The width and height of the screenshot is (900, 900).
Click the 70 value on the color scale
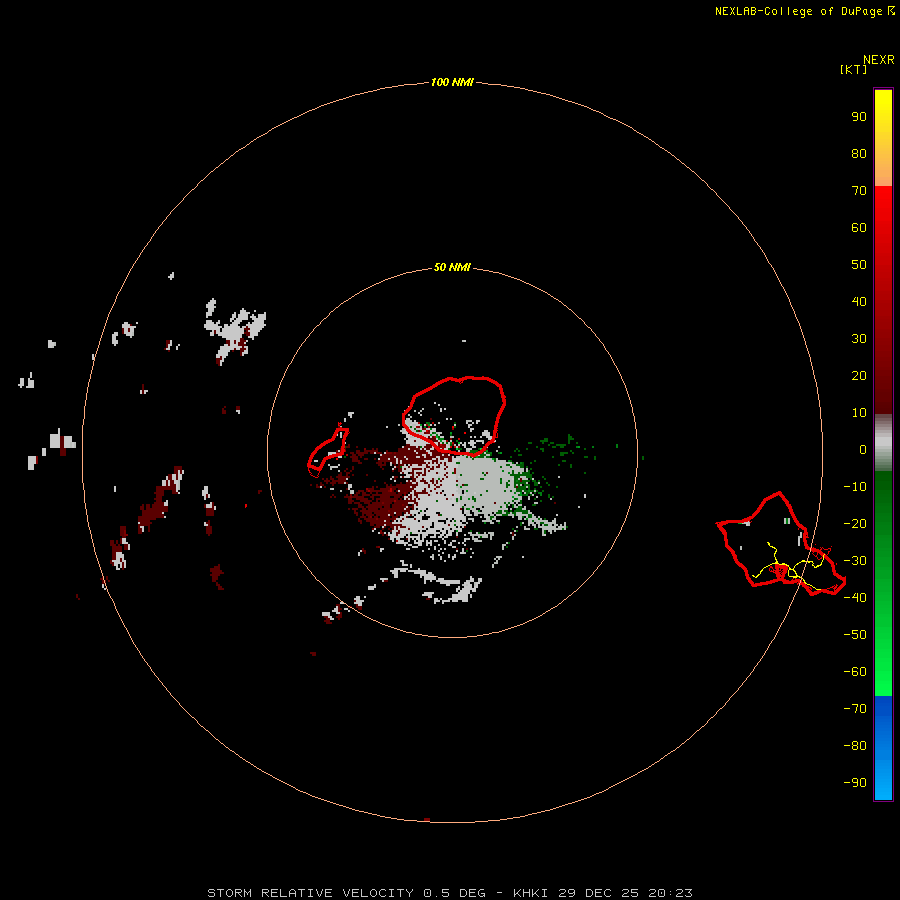pyautogui.click(x=859, y=191)
